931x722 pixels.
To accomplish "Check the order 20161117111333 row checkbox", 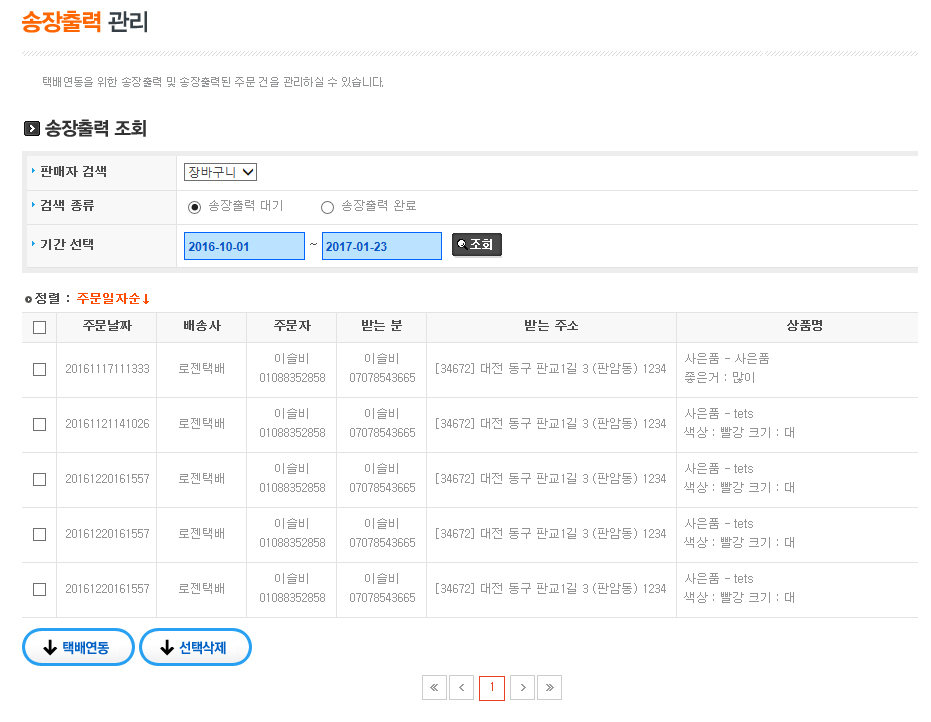I will [39, 369].
